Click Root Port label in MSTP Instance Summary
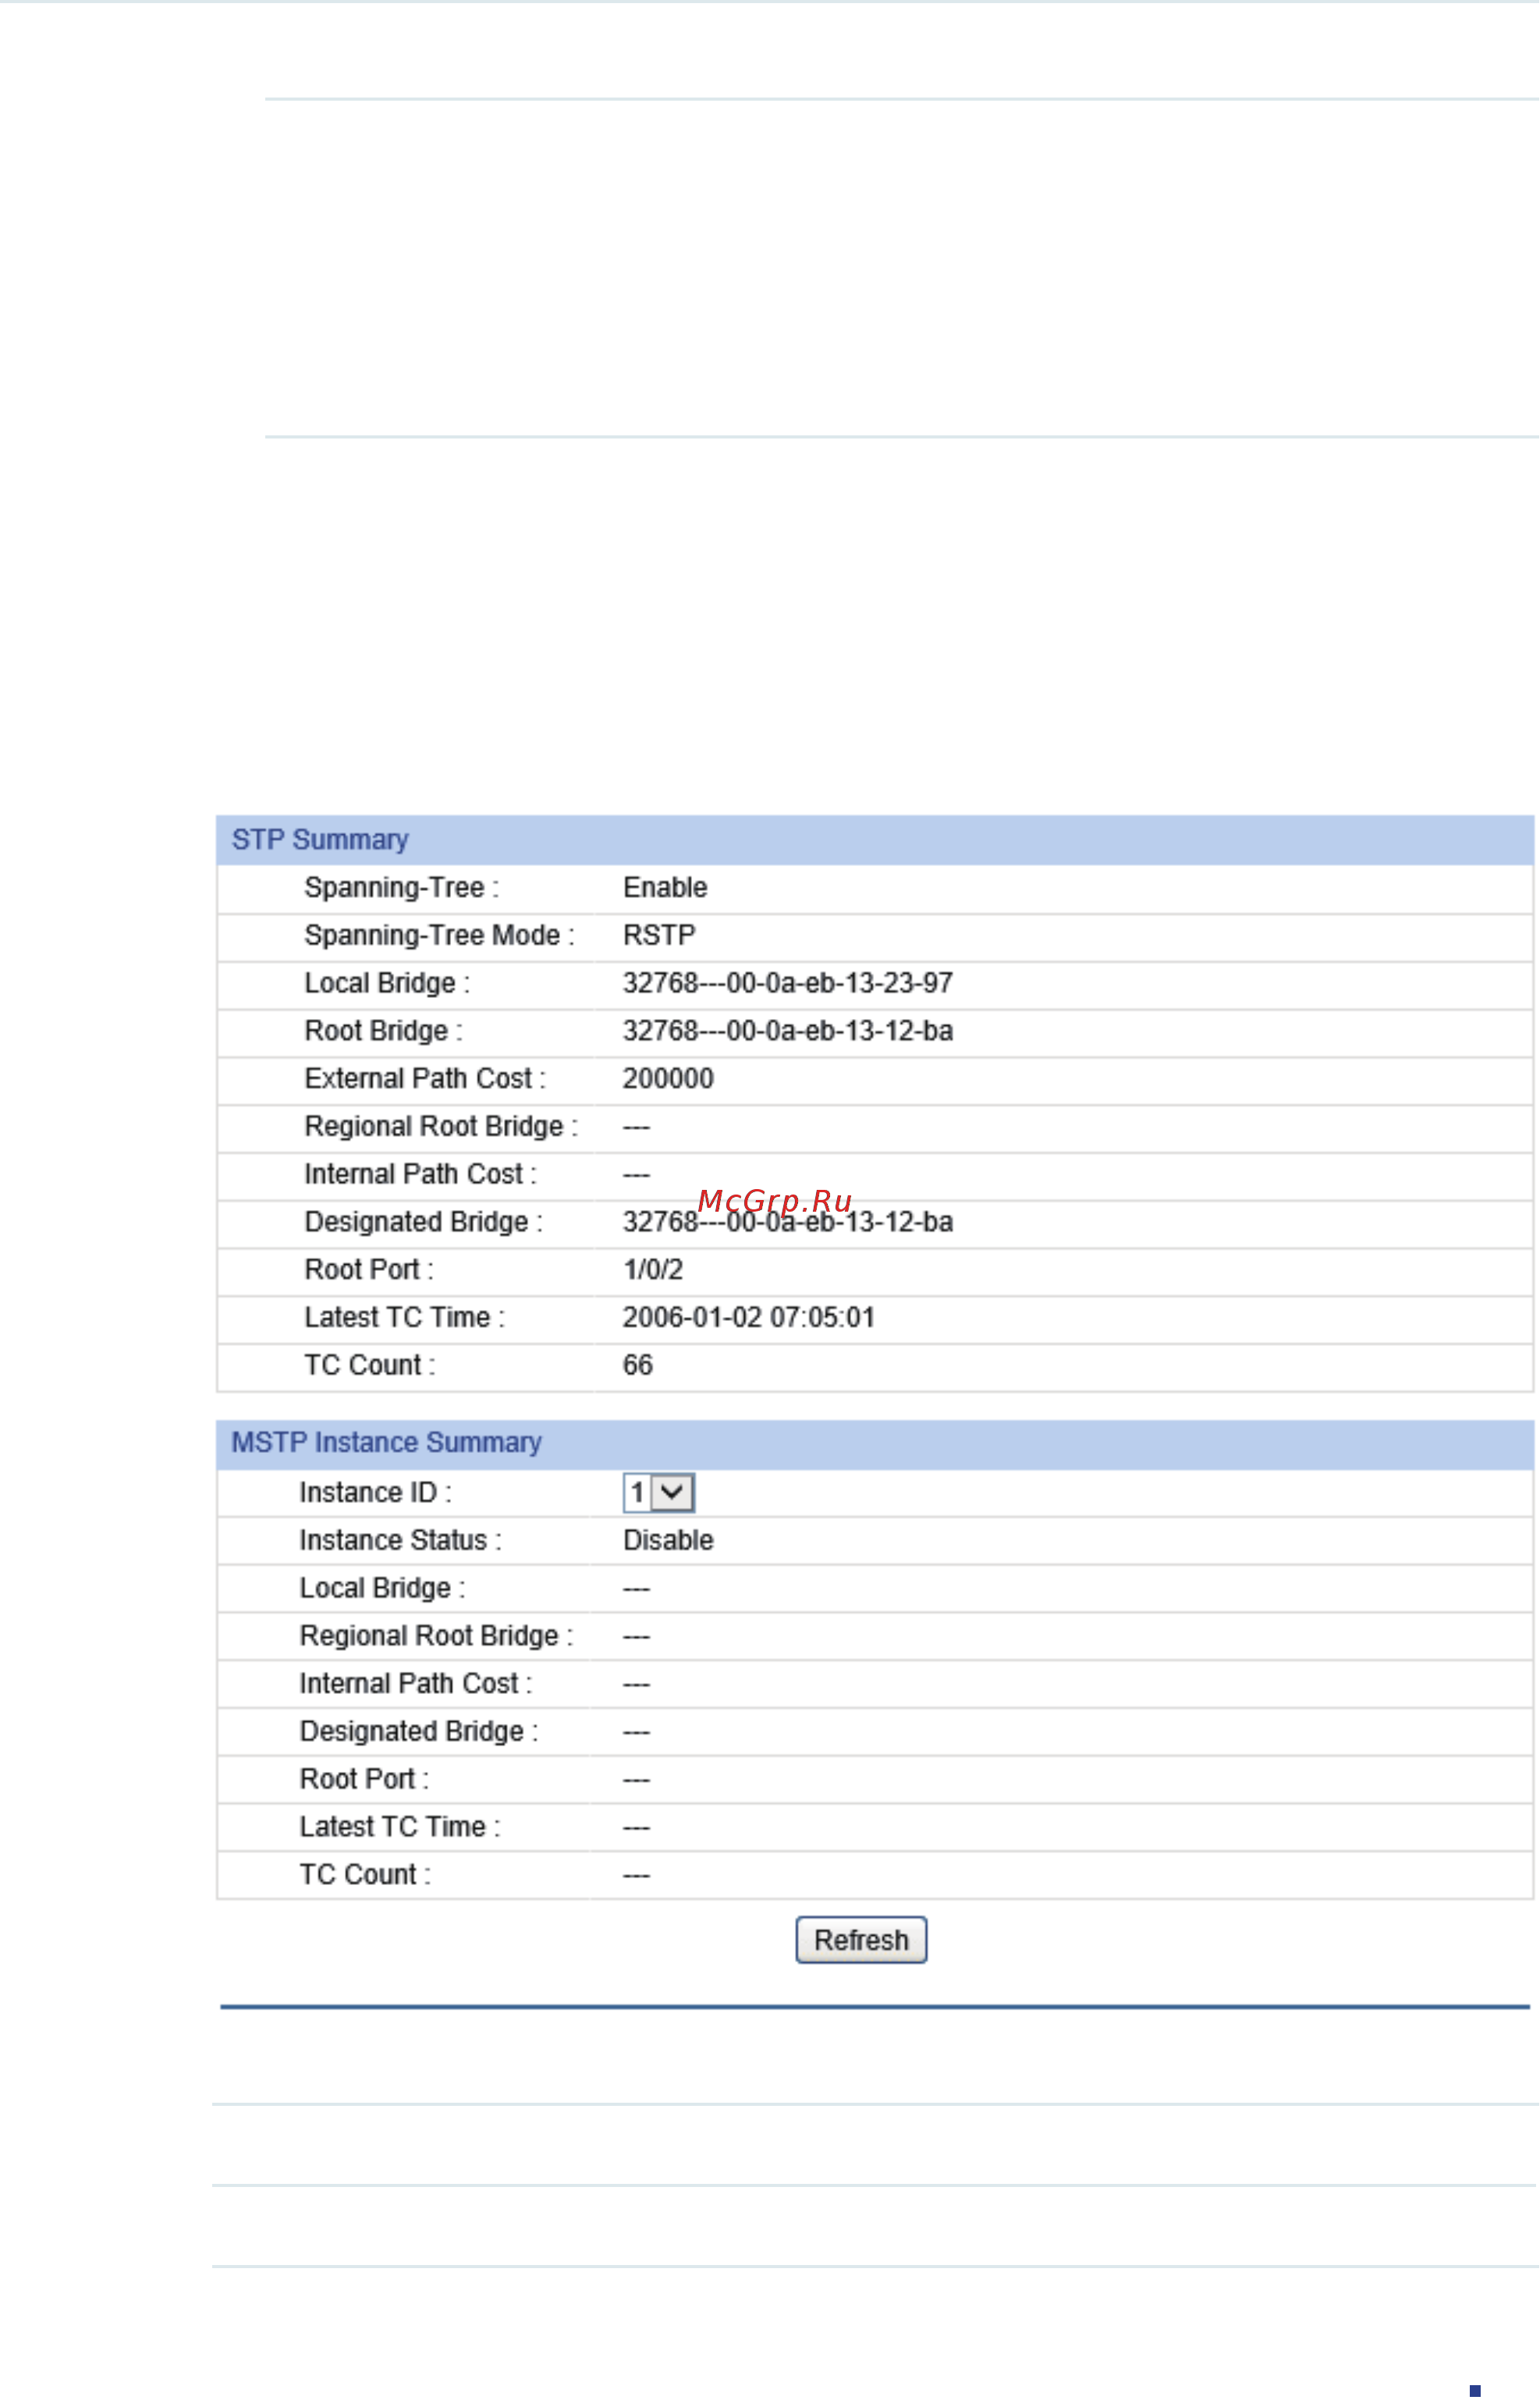Viewport: 1540px width, 2400px height. (364, 1779)
